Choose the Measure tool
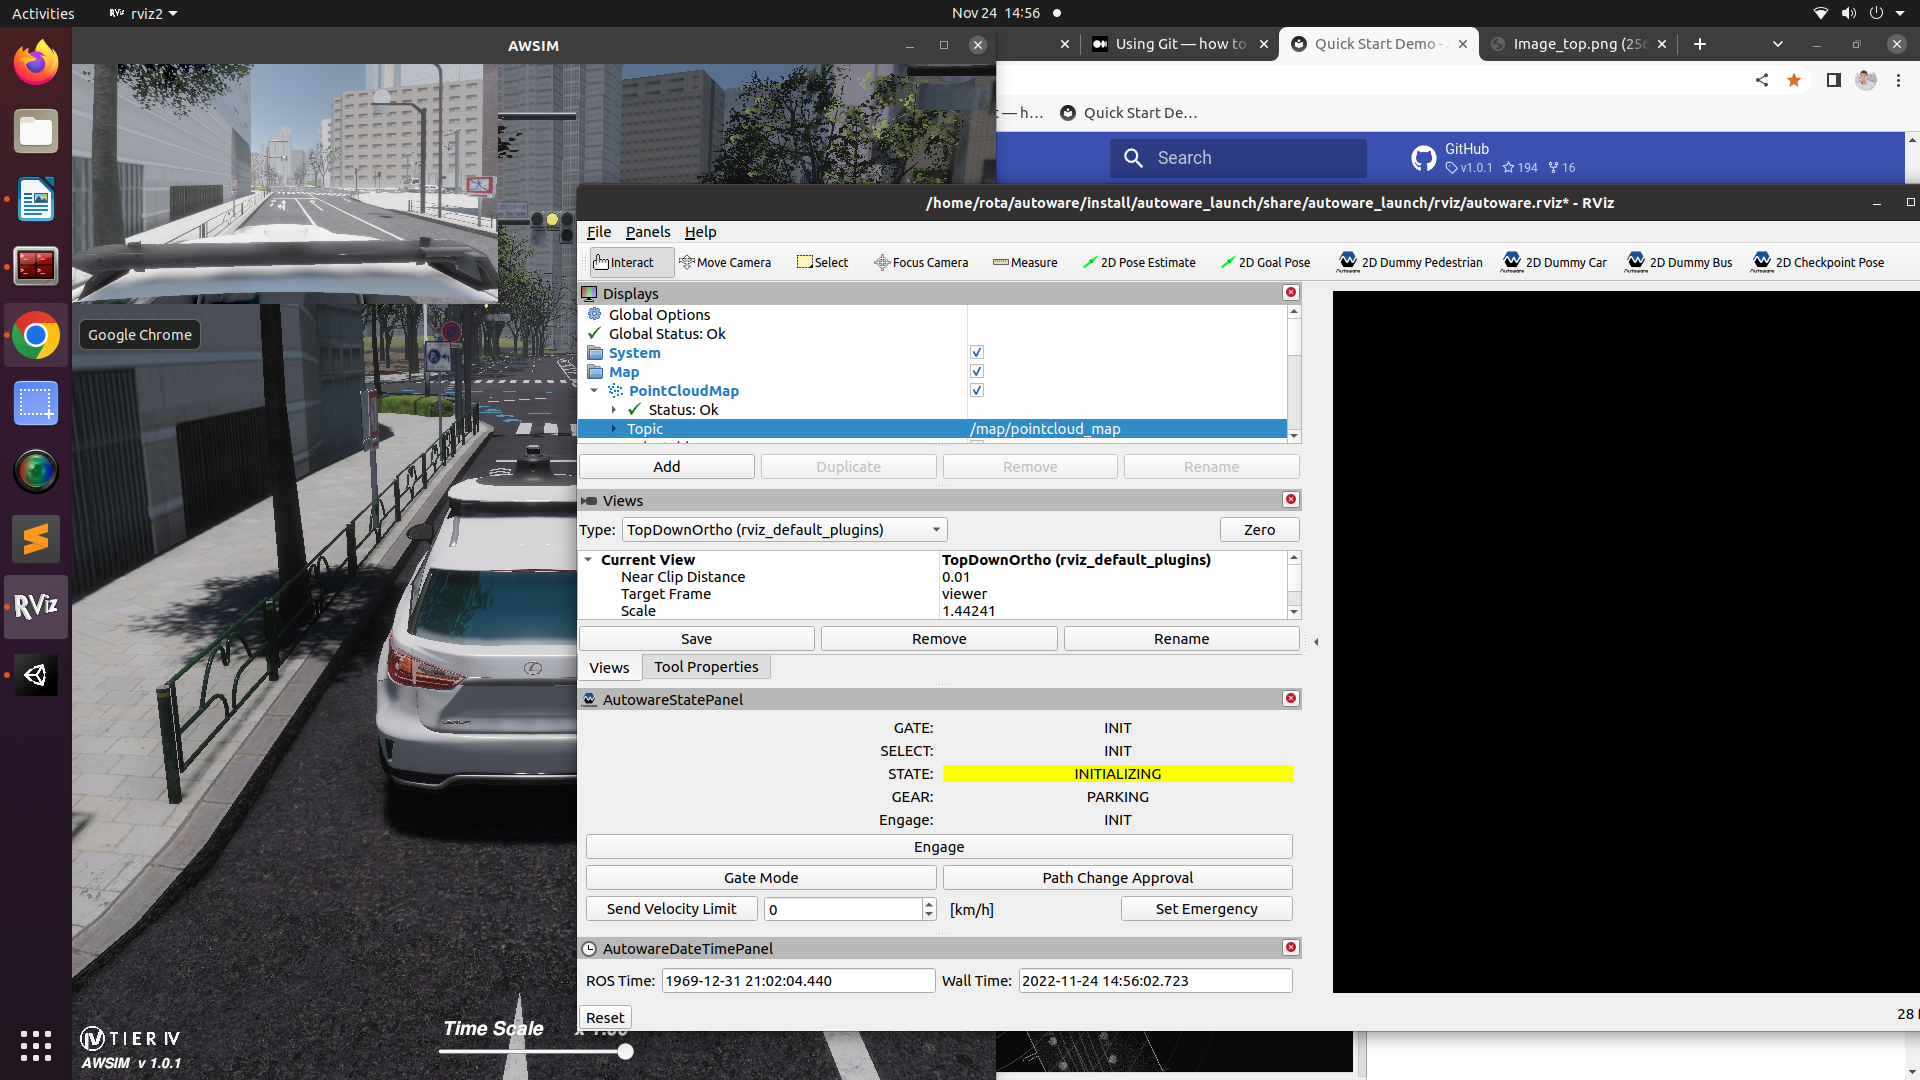Screen dimensions: 1920x1080 pos(1025,262)
